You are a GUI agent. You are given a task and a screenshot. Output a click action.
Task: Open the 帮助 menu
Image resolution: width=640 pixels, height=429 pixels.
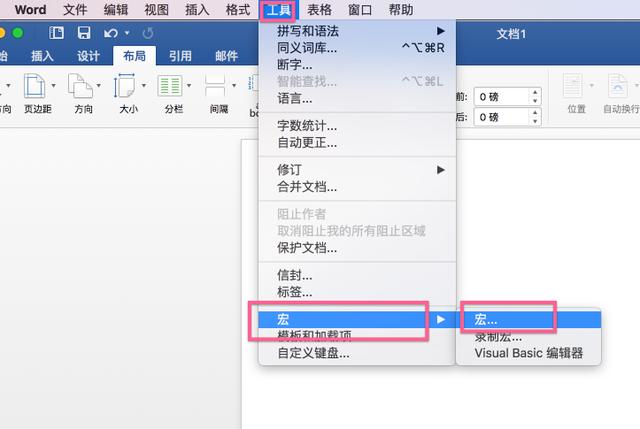click(x=401, y=10)
